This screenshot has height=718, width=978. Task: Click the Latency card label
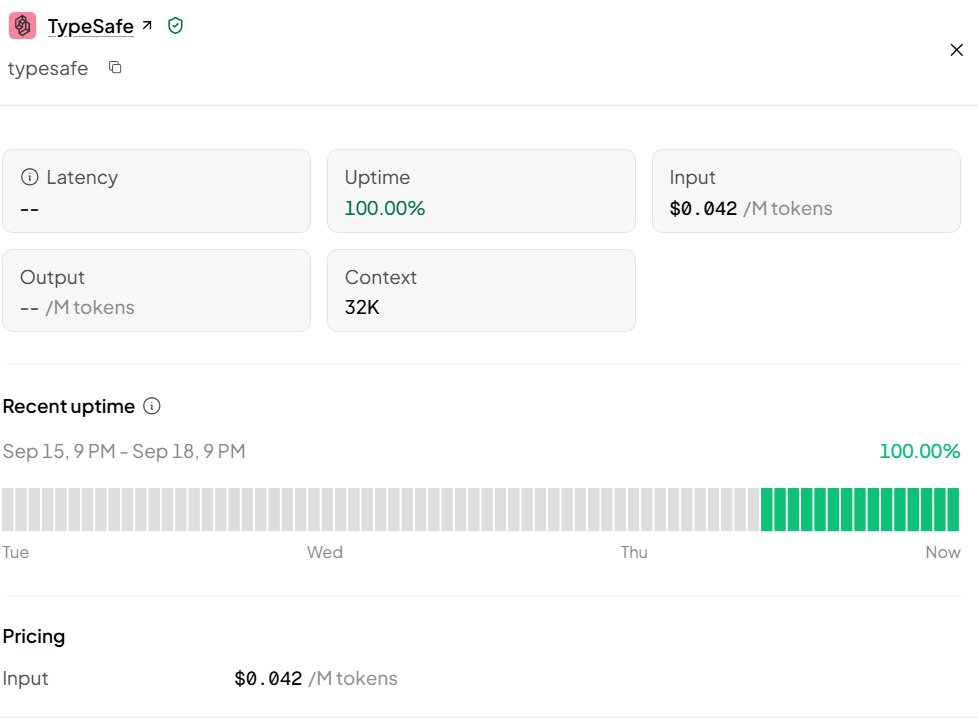point(82,177)
